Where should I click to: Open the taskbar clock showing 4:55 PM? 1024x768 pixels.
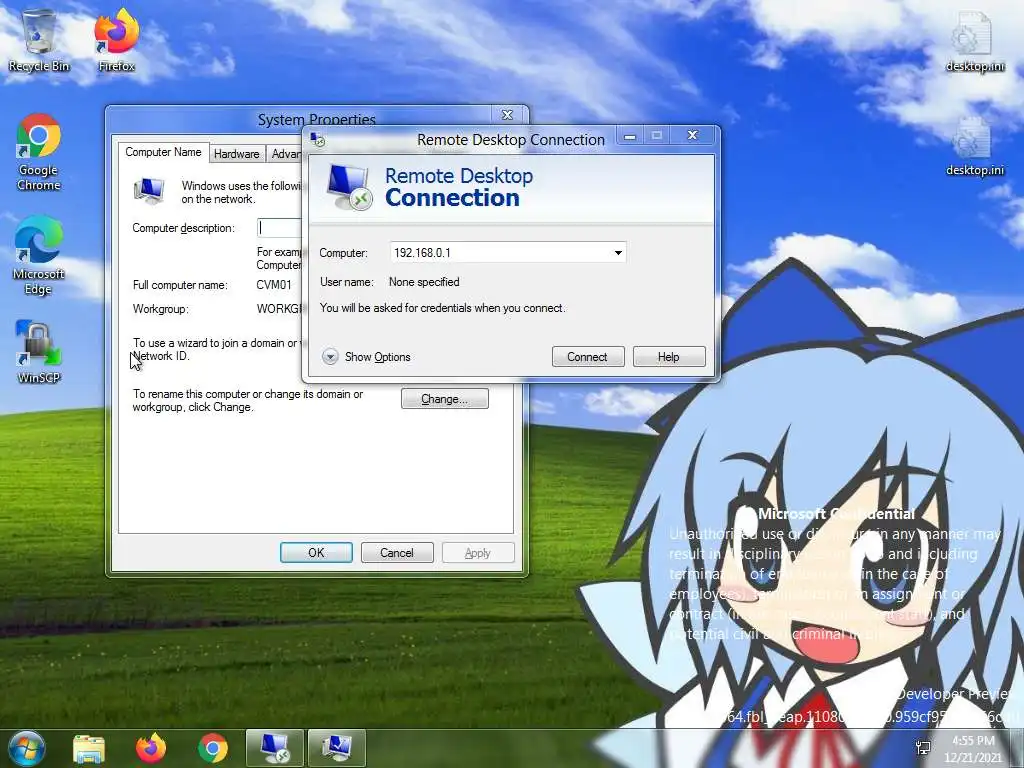coord(973,749)
